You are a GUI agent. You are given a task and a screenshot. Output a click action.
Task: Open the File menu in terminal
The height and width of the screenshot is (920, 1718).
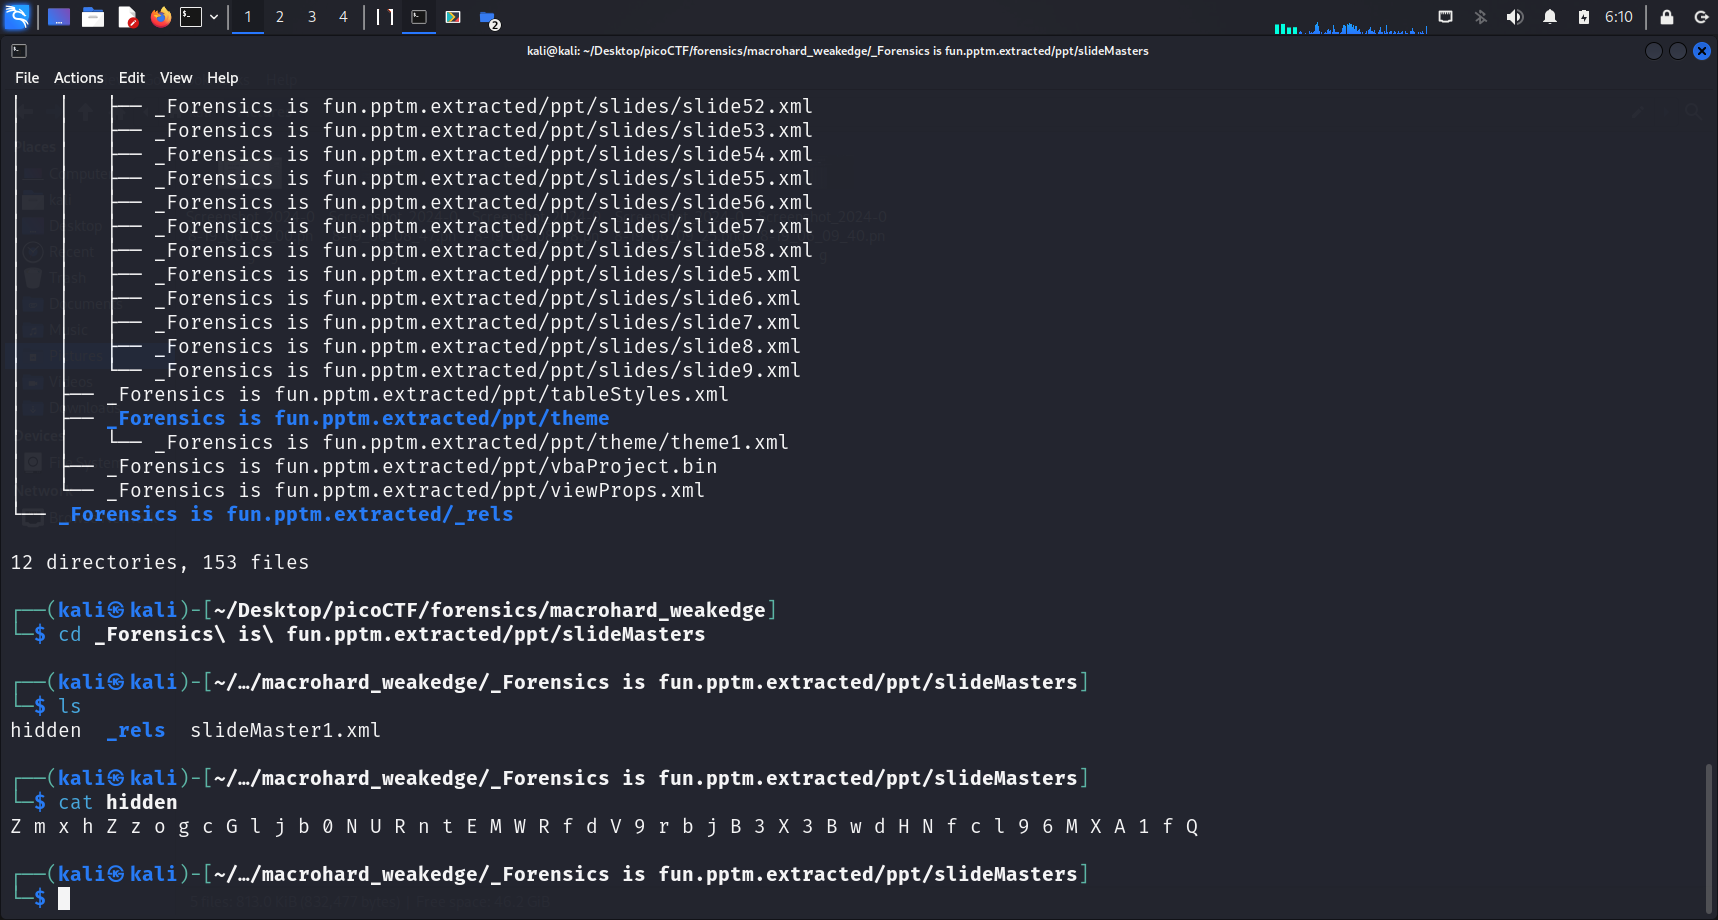tap(27, 78)
